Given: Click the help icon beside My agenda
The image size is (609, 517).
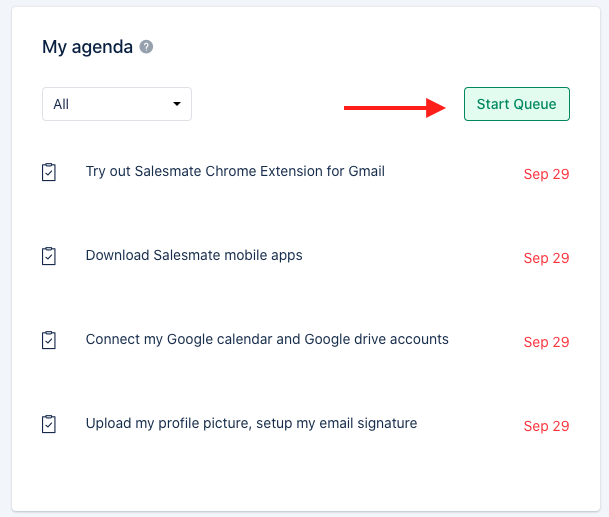Looking at the screenshot, I should point(146,47).
